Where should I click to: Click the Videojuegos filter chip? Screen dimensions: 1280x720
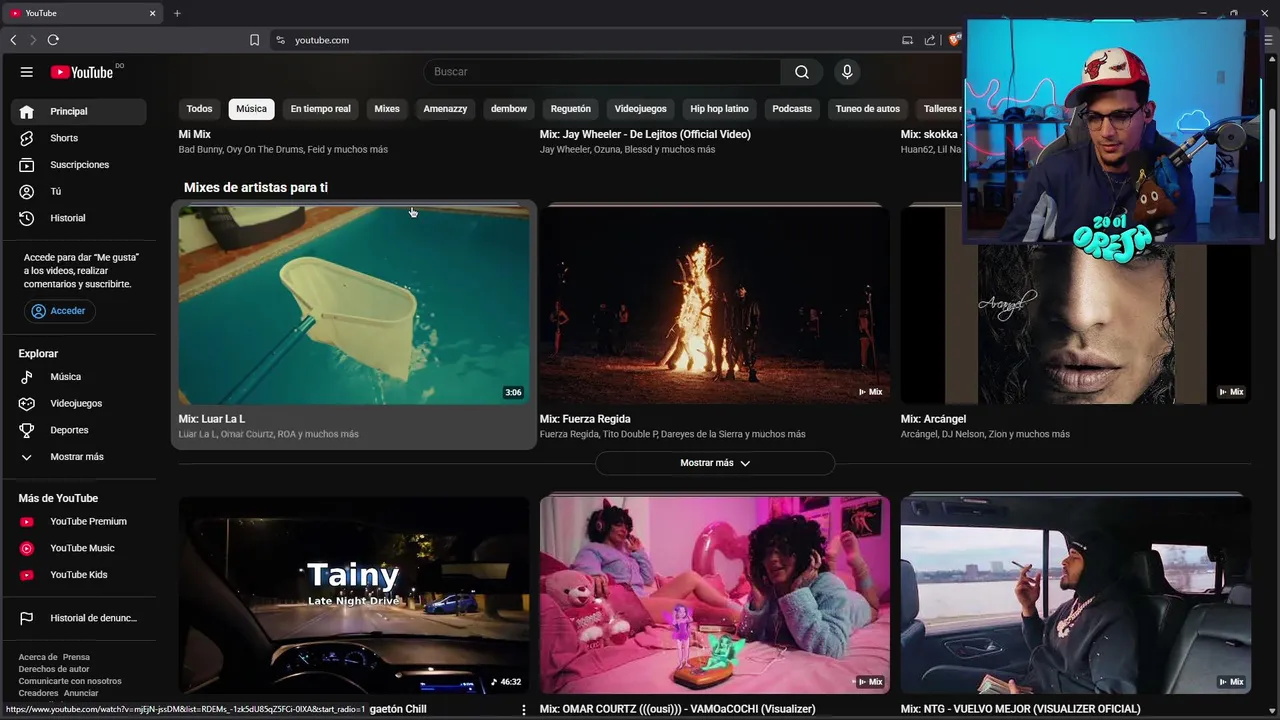[640, 109]
